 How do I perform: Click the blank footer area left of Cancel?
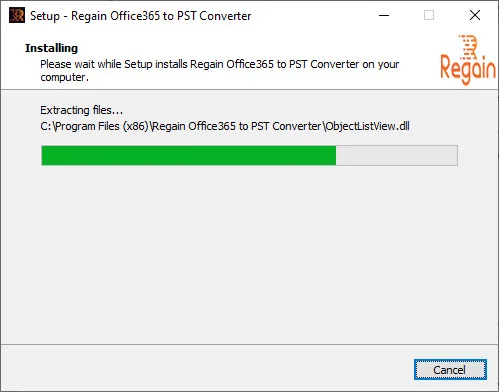click(x=207, y=369)
